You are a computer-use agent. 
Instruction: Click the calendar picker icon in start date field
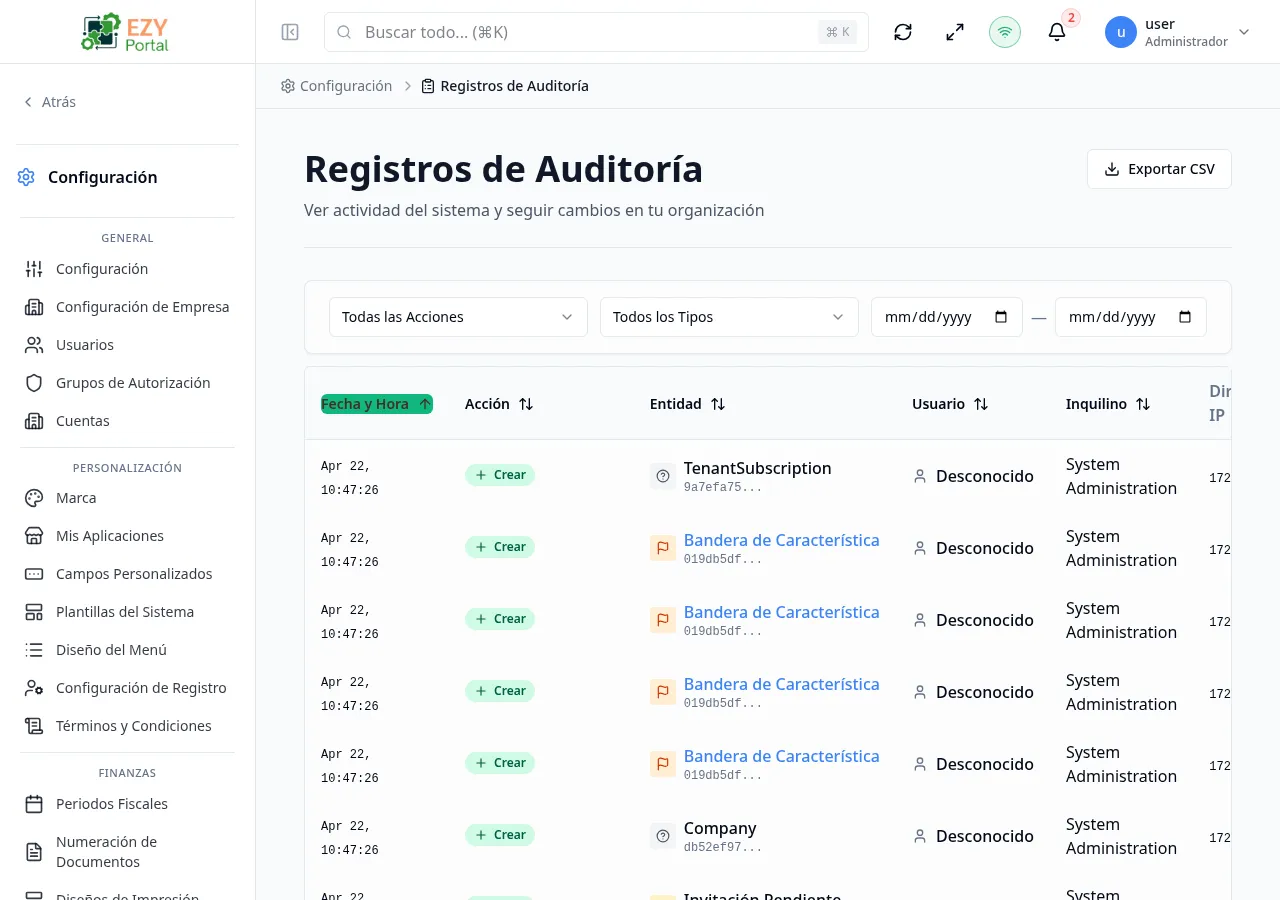(x=1002, y=317)
